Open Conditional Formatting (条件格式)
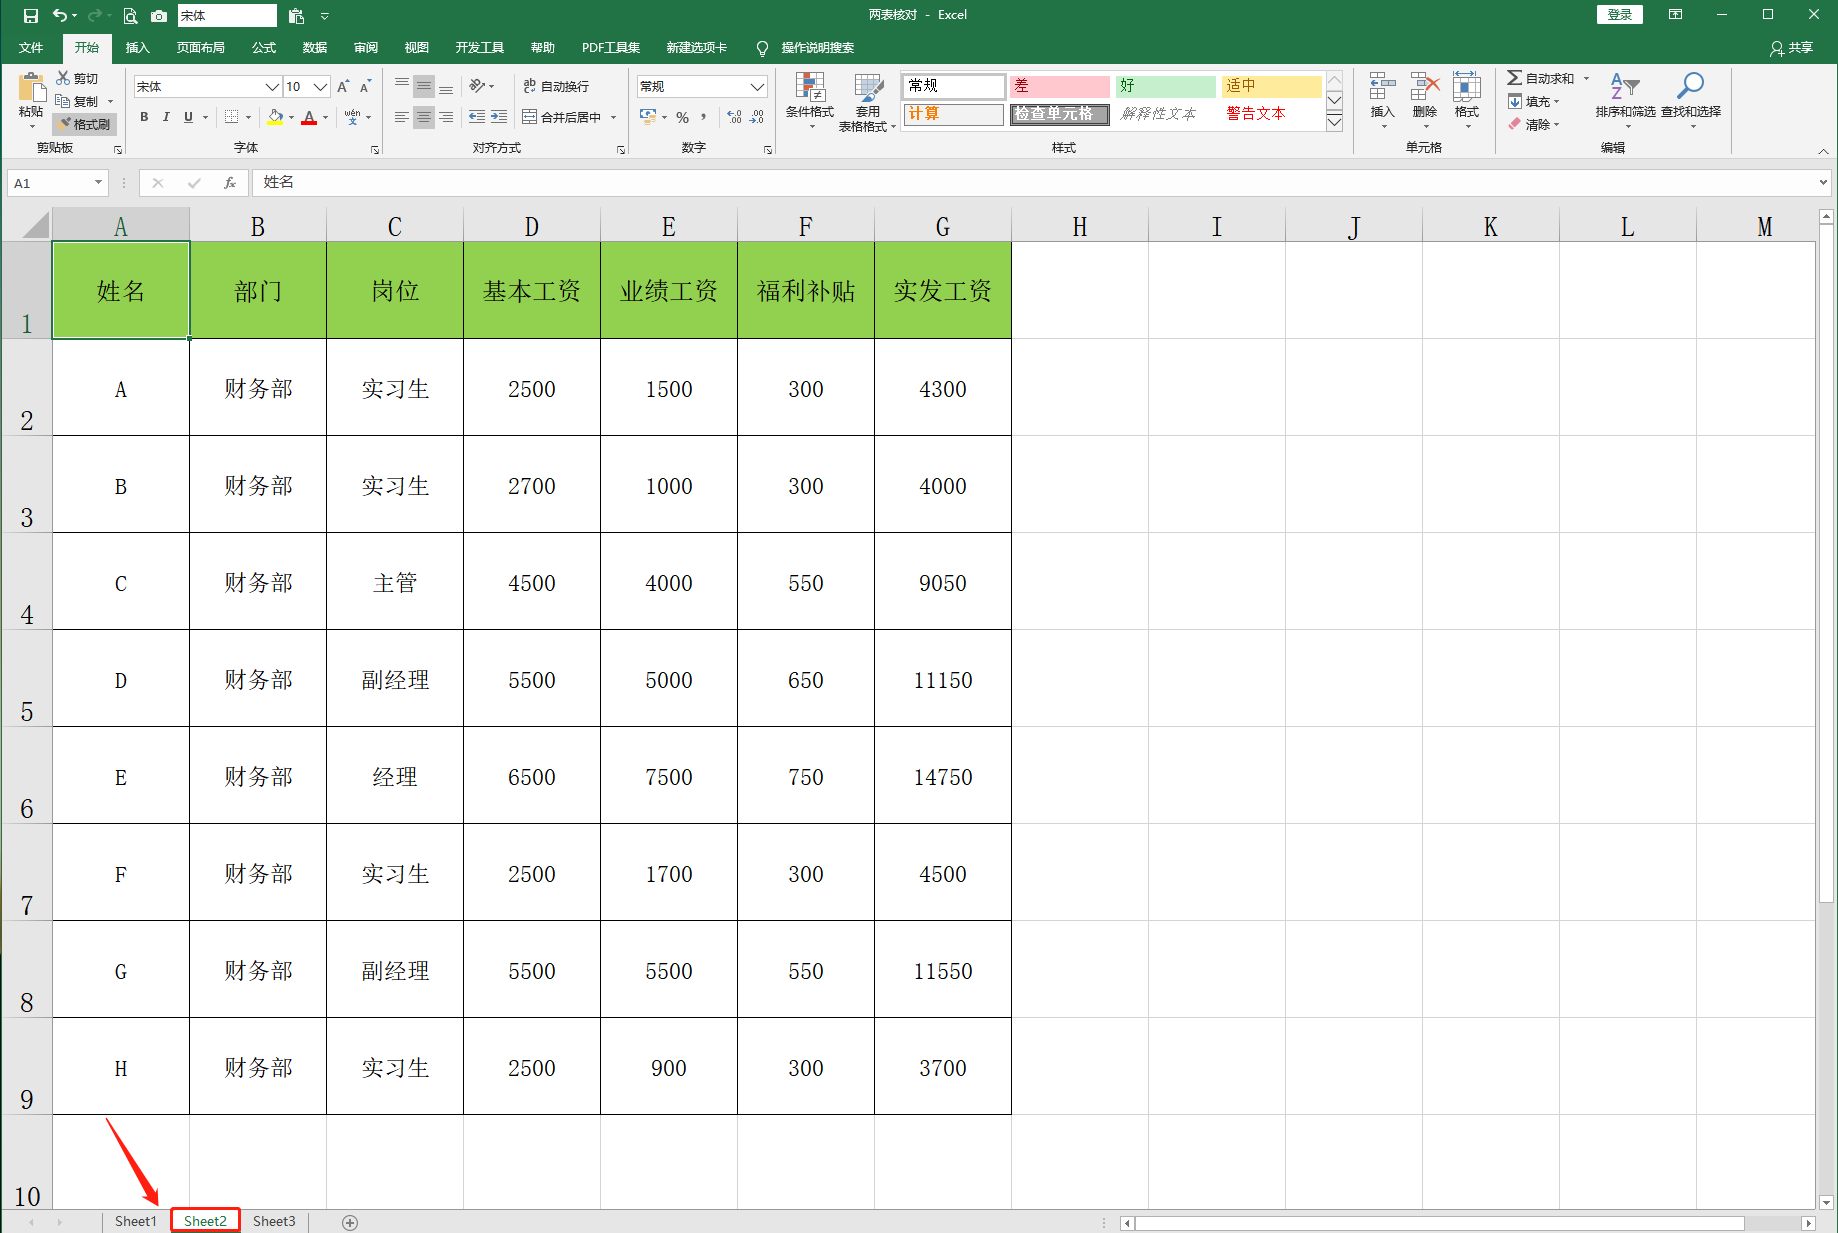Image resolution: width=1838 pixels, height=1233 pixels. point(809,100)
